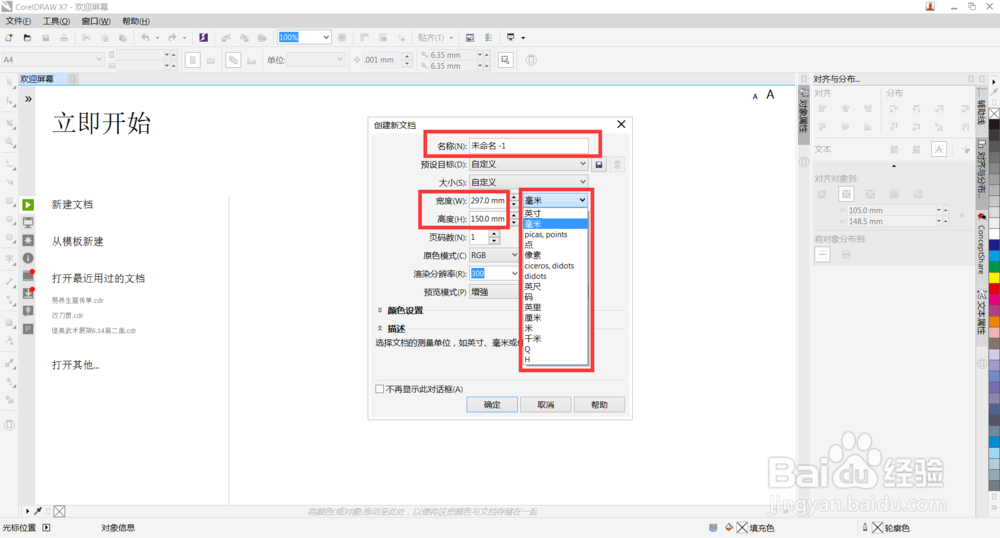1000x538 pixels.
Task: Open recent file 易养生宣传单.cdr
Action: click(x=77, y=300)
